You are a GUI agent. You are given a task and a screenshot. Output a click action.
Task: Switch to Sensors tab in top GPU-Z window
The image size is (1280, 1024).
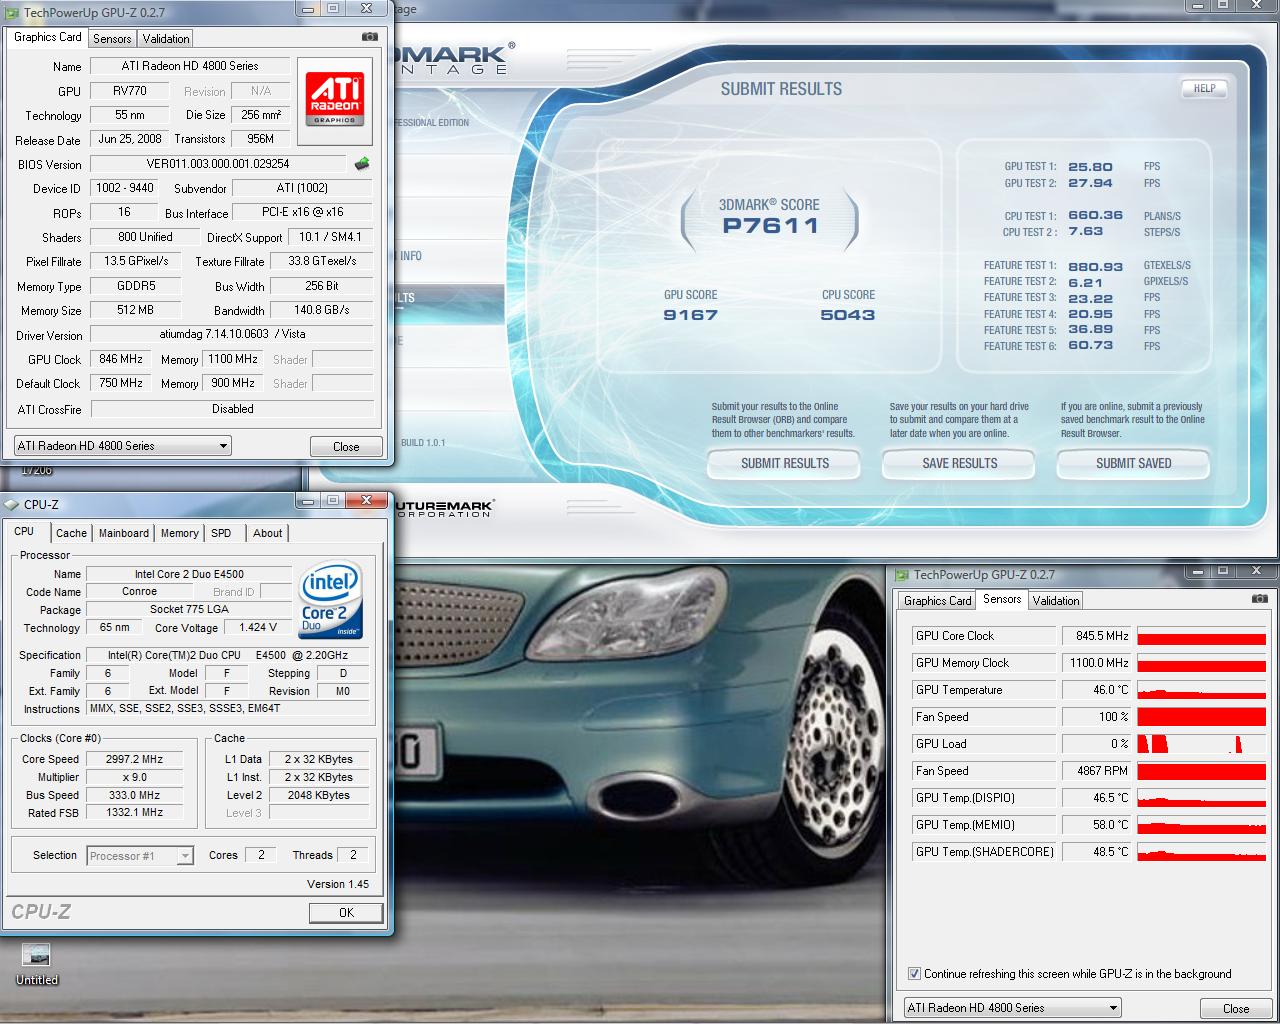[112, 39]
